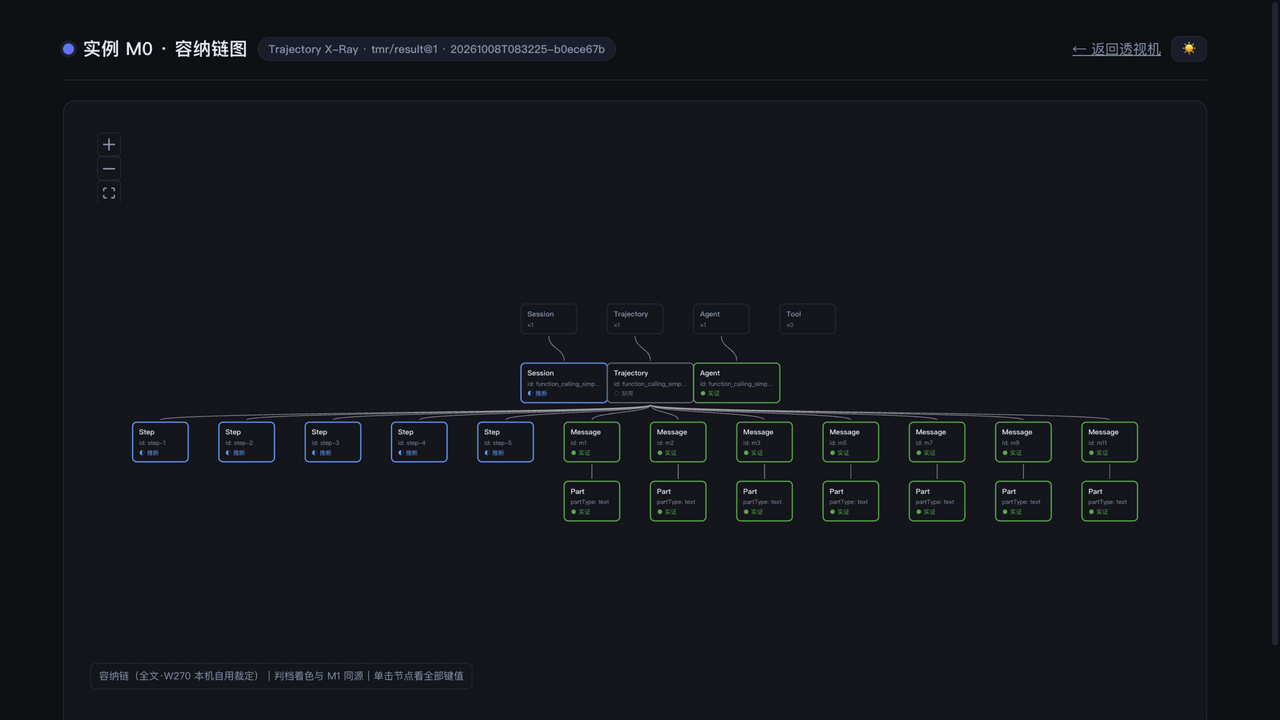The width and height of the screenshot is (1280, 720).
Task: Select the Session group node with ×1 count
Action: (548, 319)
